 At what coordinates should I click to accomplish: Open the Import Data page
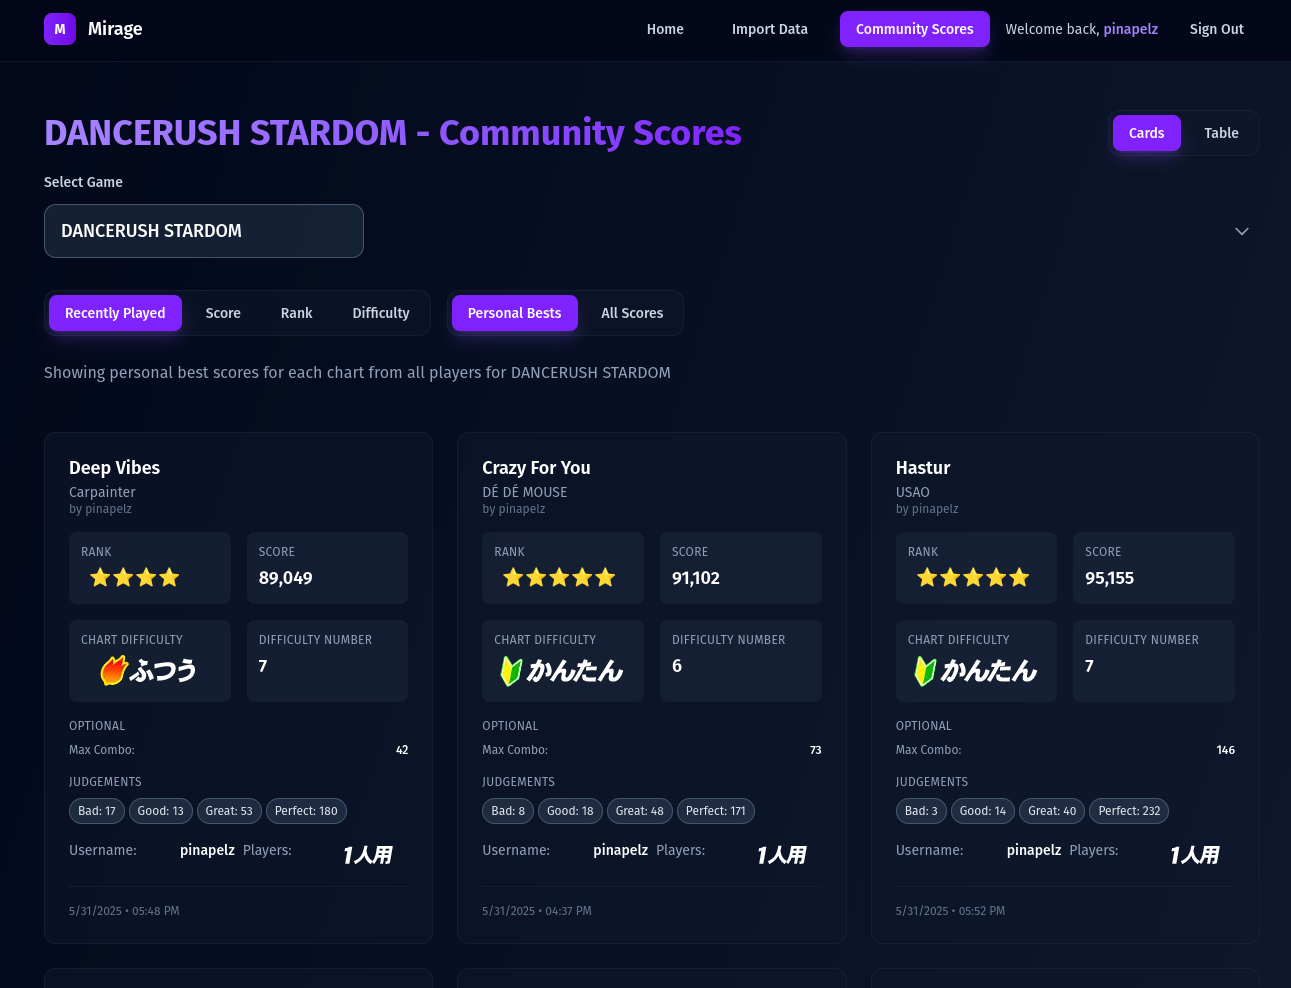pos(769,29)
